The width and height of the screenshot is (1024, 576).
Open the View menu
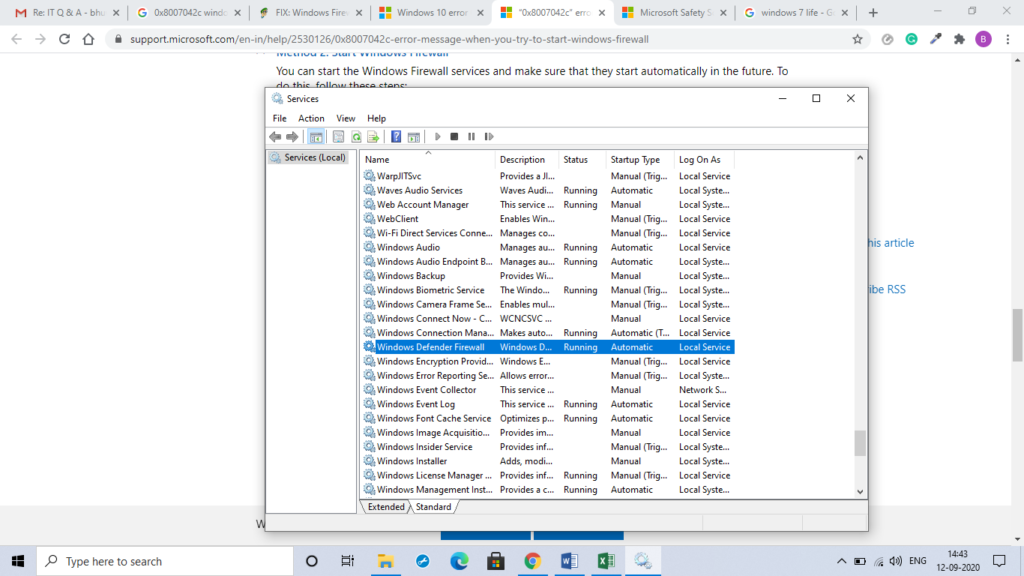(346, 118)
